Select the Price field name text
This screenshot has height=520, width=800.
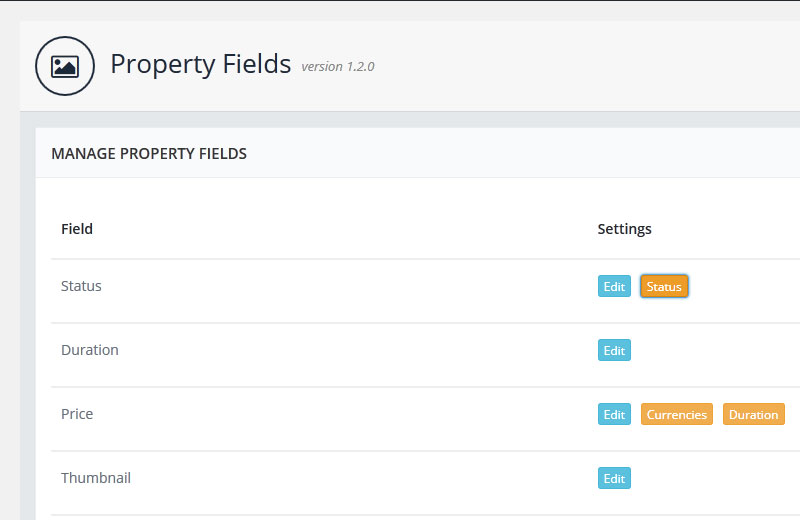[77, 413]
